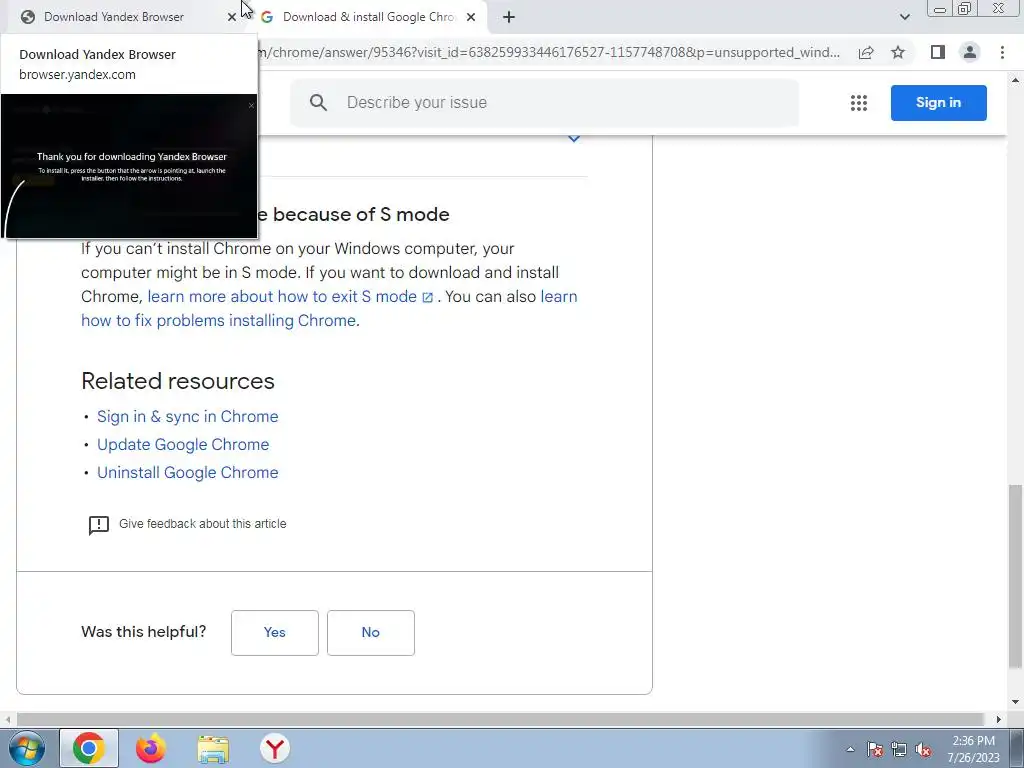Open Sign in & sync in Chrome link
The width and height of the screenshot is (1024, 768).
point(187,417)
